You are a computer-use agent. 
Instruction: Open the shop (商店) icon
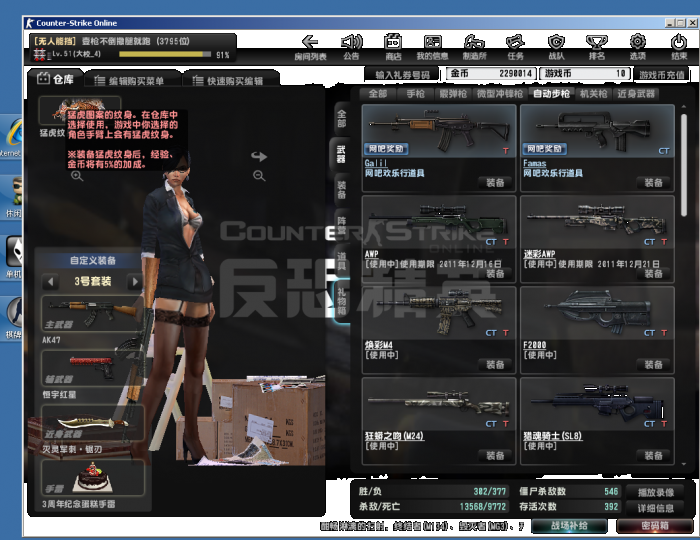(393, 48)
